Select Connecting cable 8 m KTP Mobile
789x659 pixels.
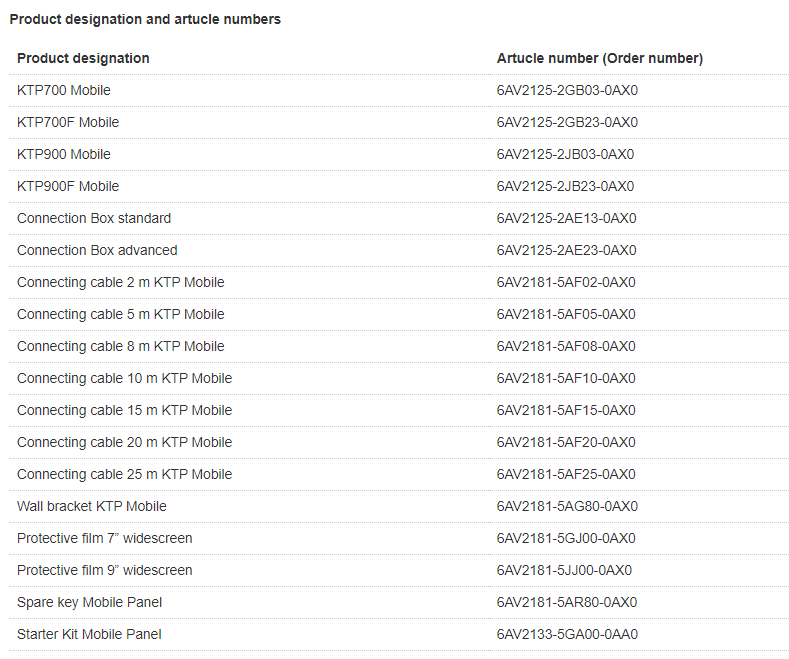[x=121, y=346]
